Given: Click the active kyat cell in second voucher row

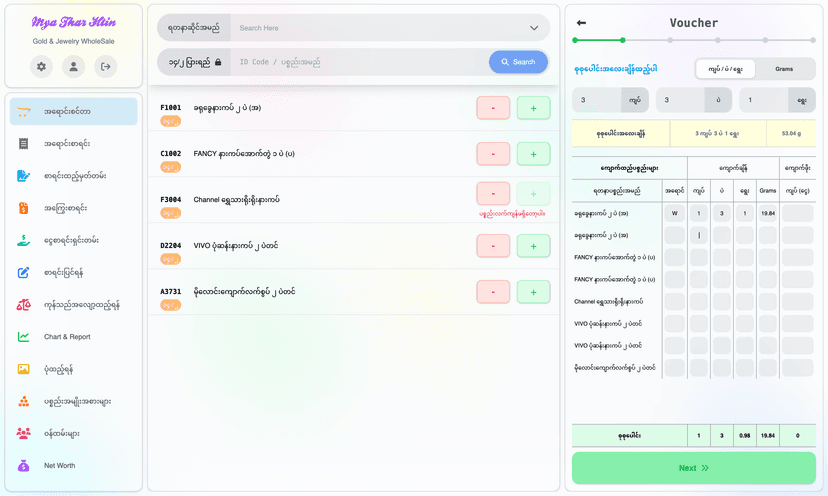Looking at the screenshot, I should tap(699, 236).
